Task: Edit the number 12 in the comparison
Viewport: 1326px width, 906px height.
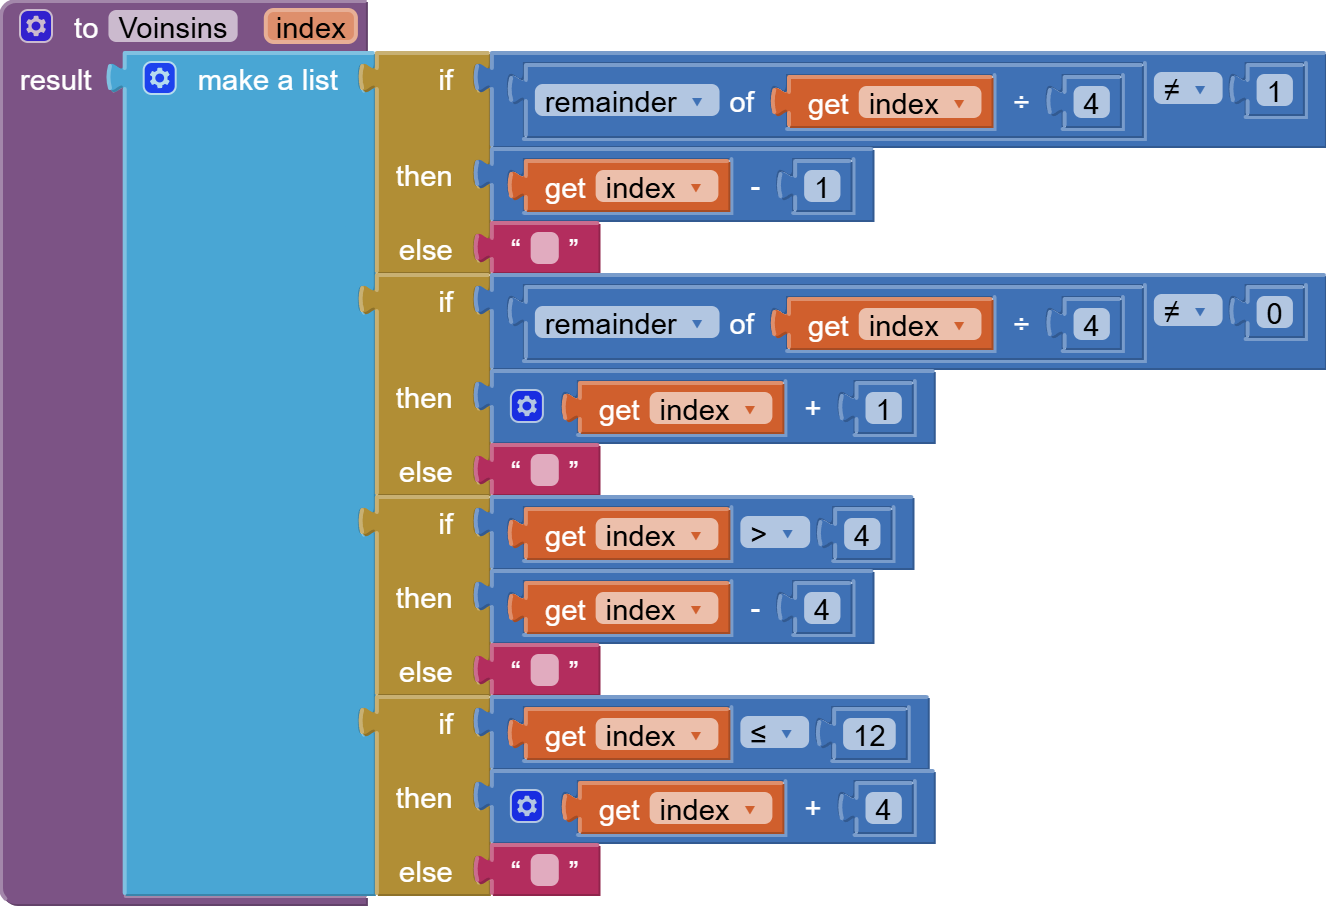Action: coord(868,735)
